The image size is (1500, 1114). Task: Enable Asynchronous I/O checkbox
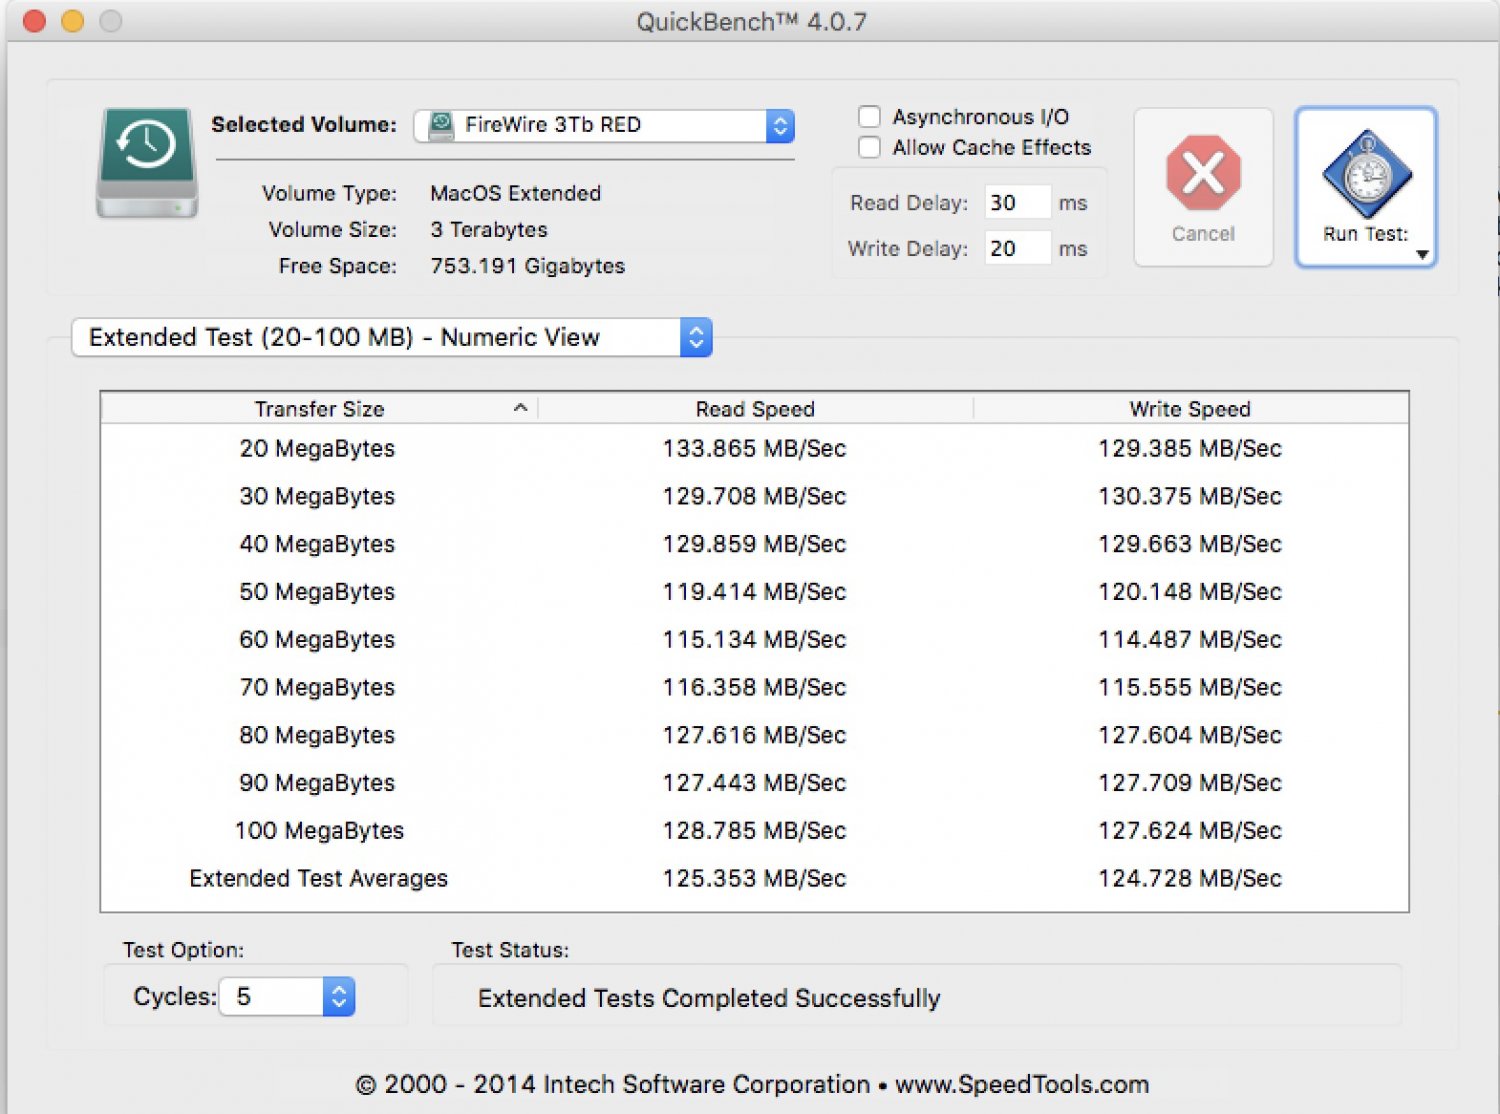(x=870, y=117)
